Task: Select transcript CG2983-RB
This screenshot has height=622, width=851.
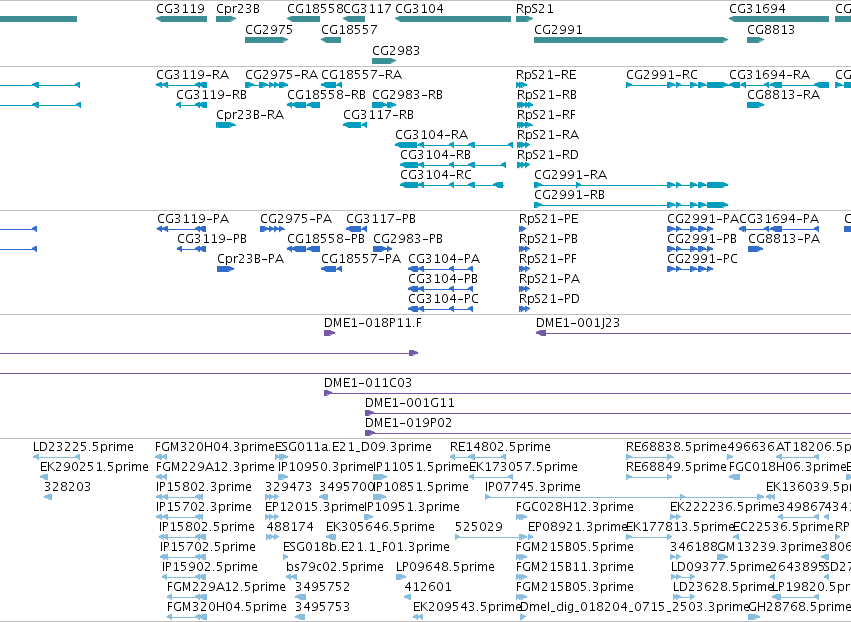Action: 384,105
